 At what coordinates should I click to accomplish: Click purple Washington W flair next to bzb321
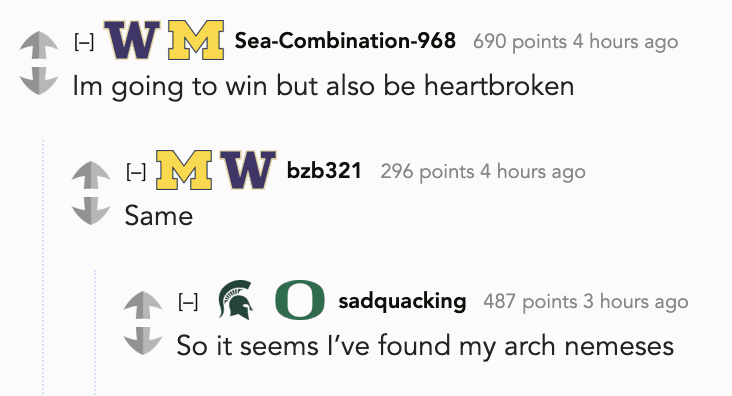(248, 170)
